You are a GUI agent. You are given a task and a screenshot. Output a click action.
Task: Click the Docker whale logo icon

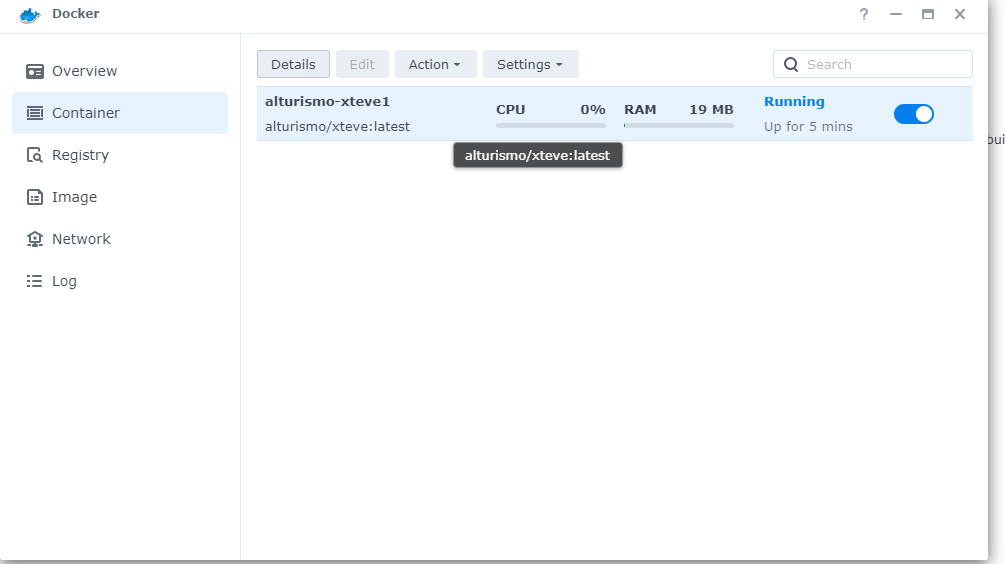coord(29,15)
